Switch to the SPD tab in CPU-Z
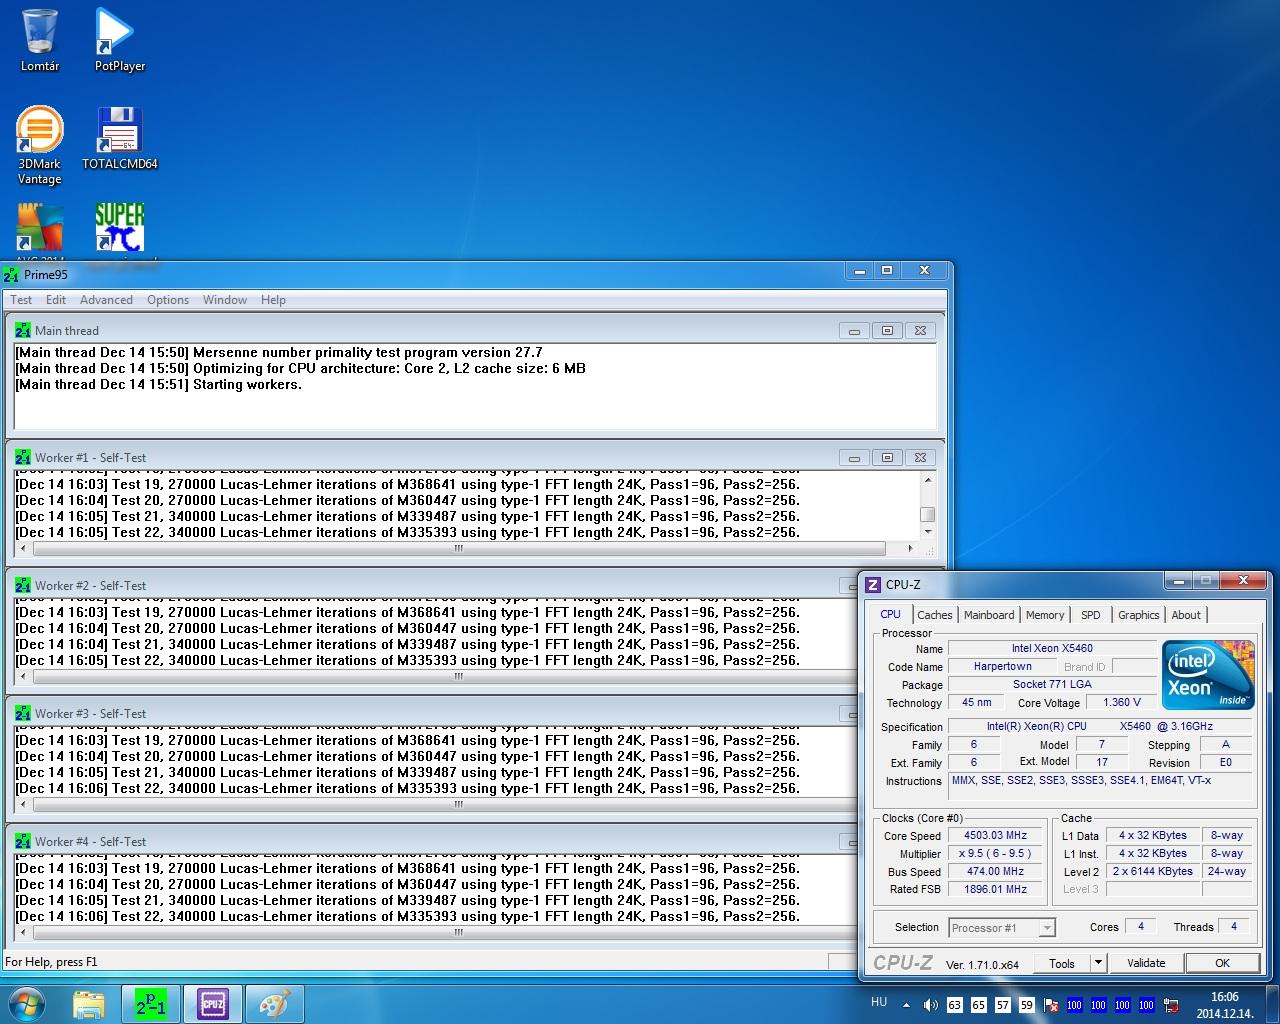Image resolution: width=1280 pixels, height=1024 pixels. pos(1091,615)
